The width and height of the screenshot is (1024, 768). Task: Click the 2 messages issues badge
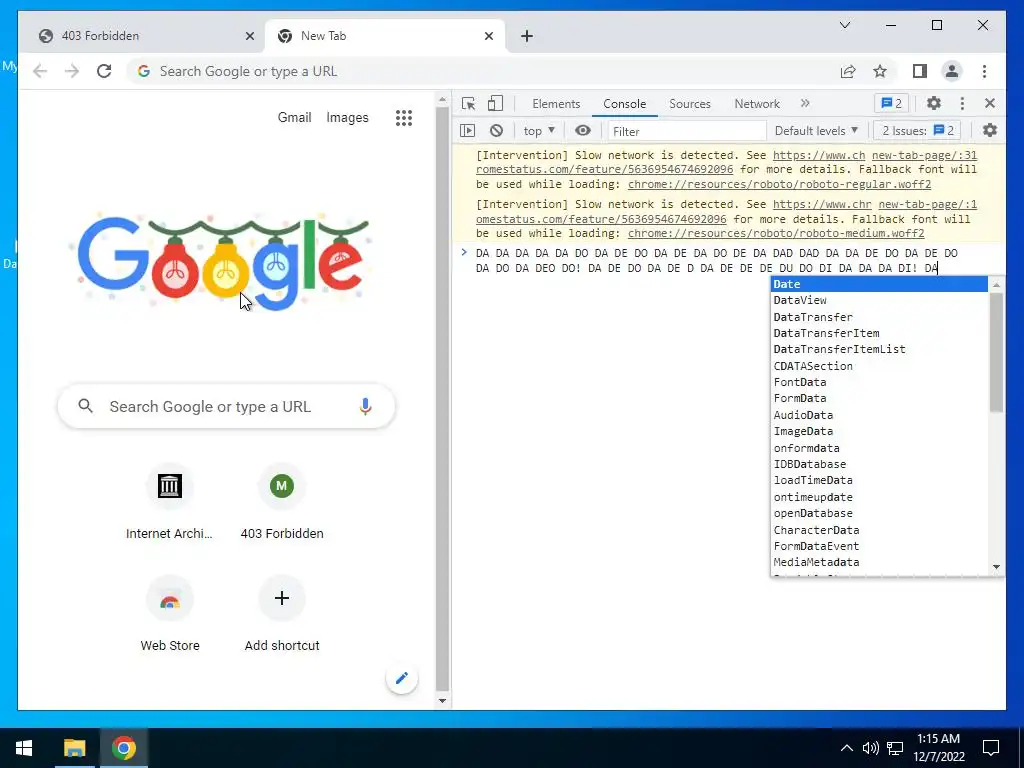891,103
